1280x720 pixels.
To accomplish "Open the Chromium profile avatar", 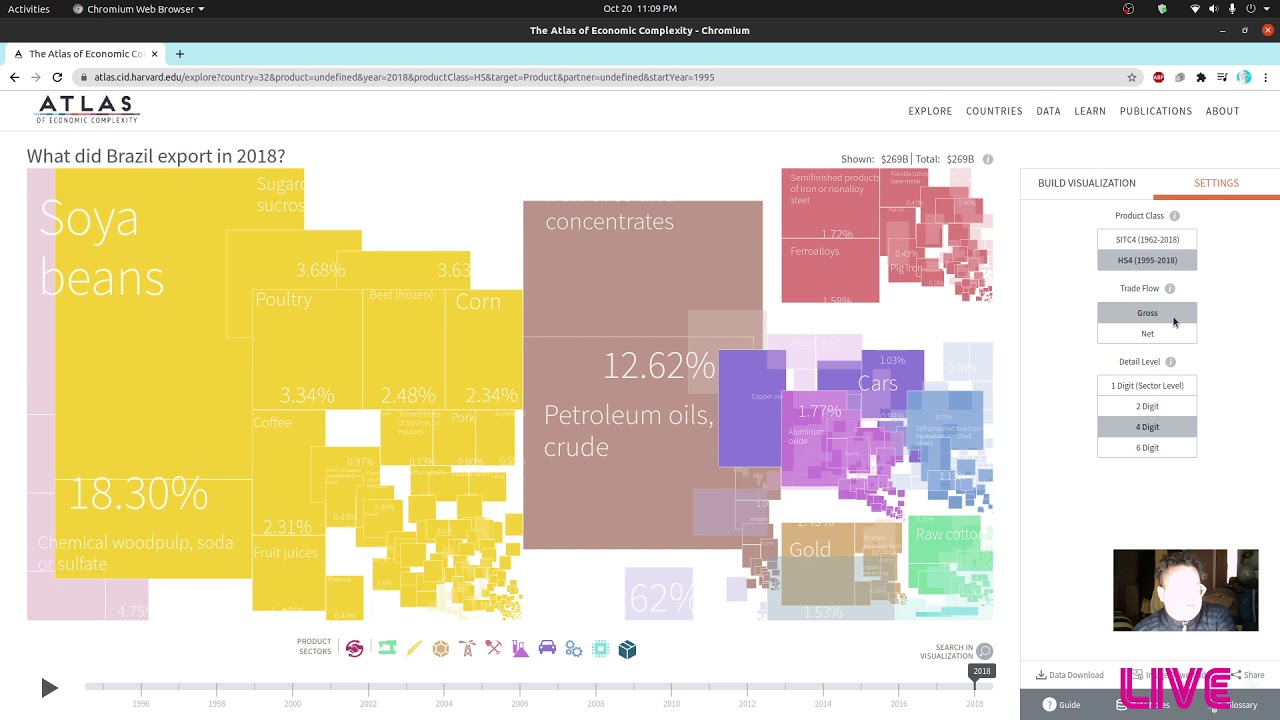I will pyautogui.click(x=1244, y=77).
